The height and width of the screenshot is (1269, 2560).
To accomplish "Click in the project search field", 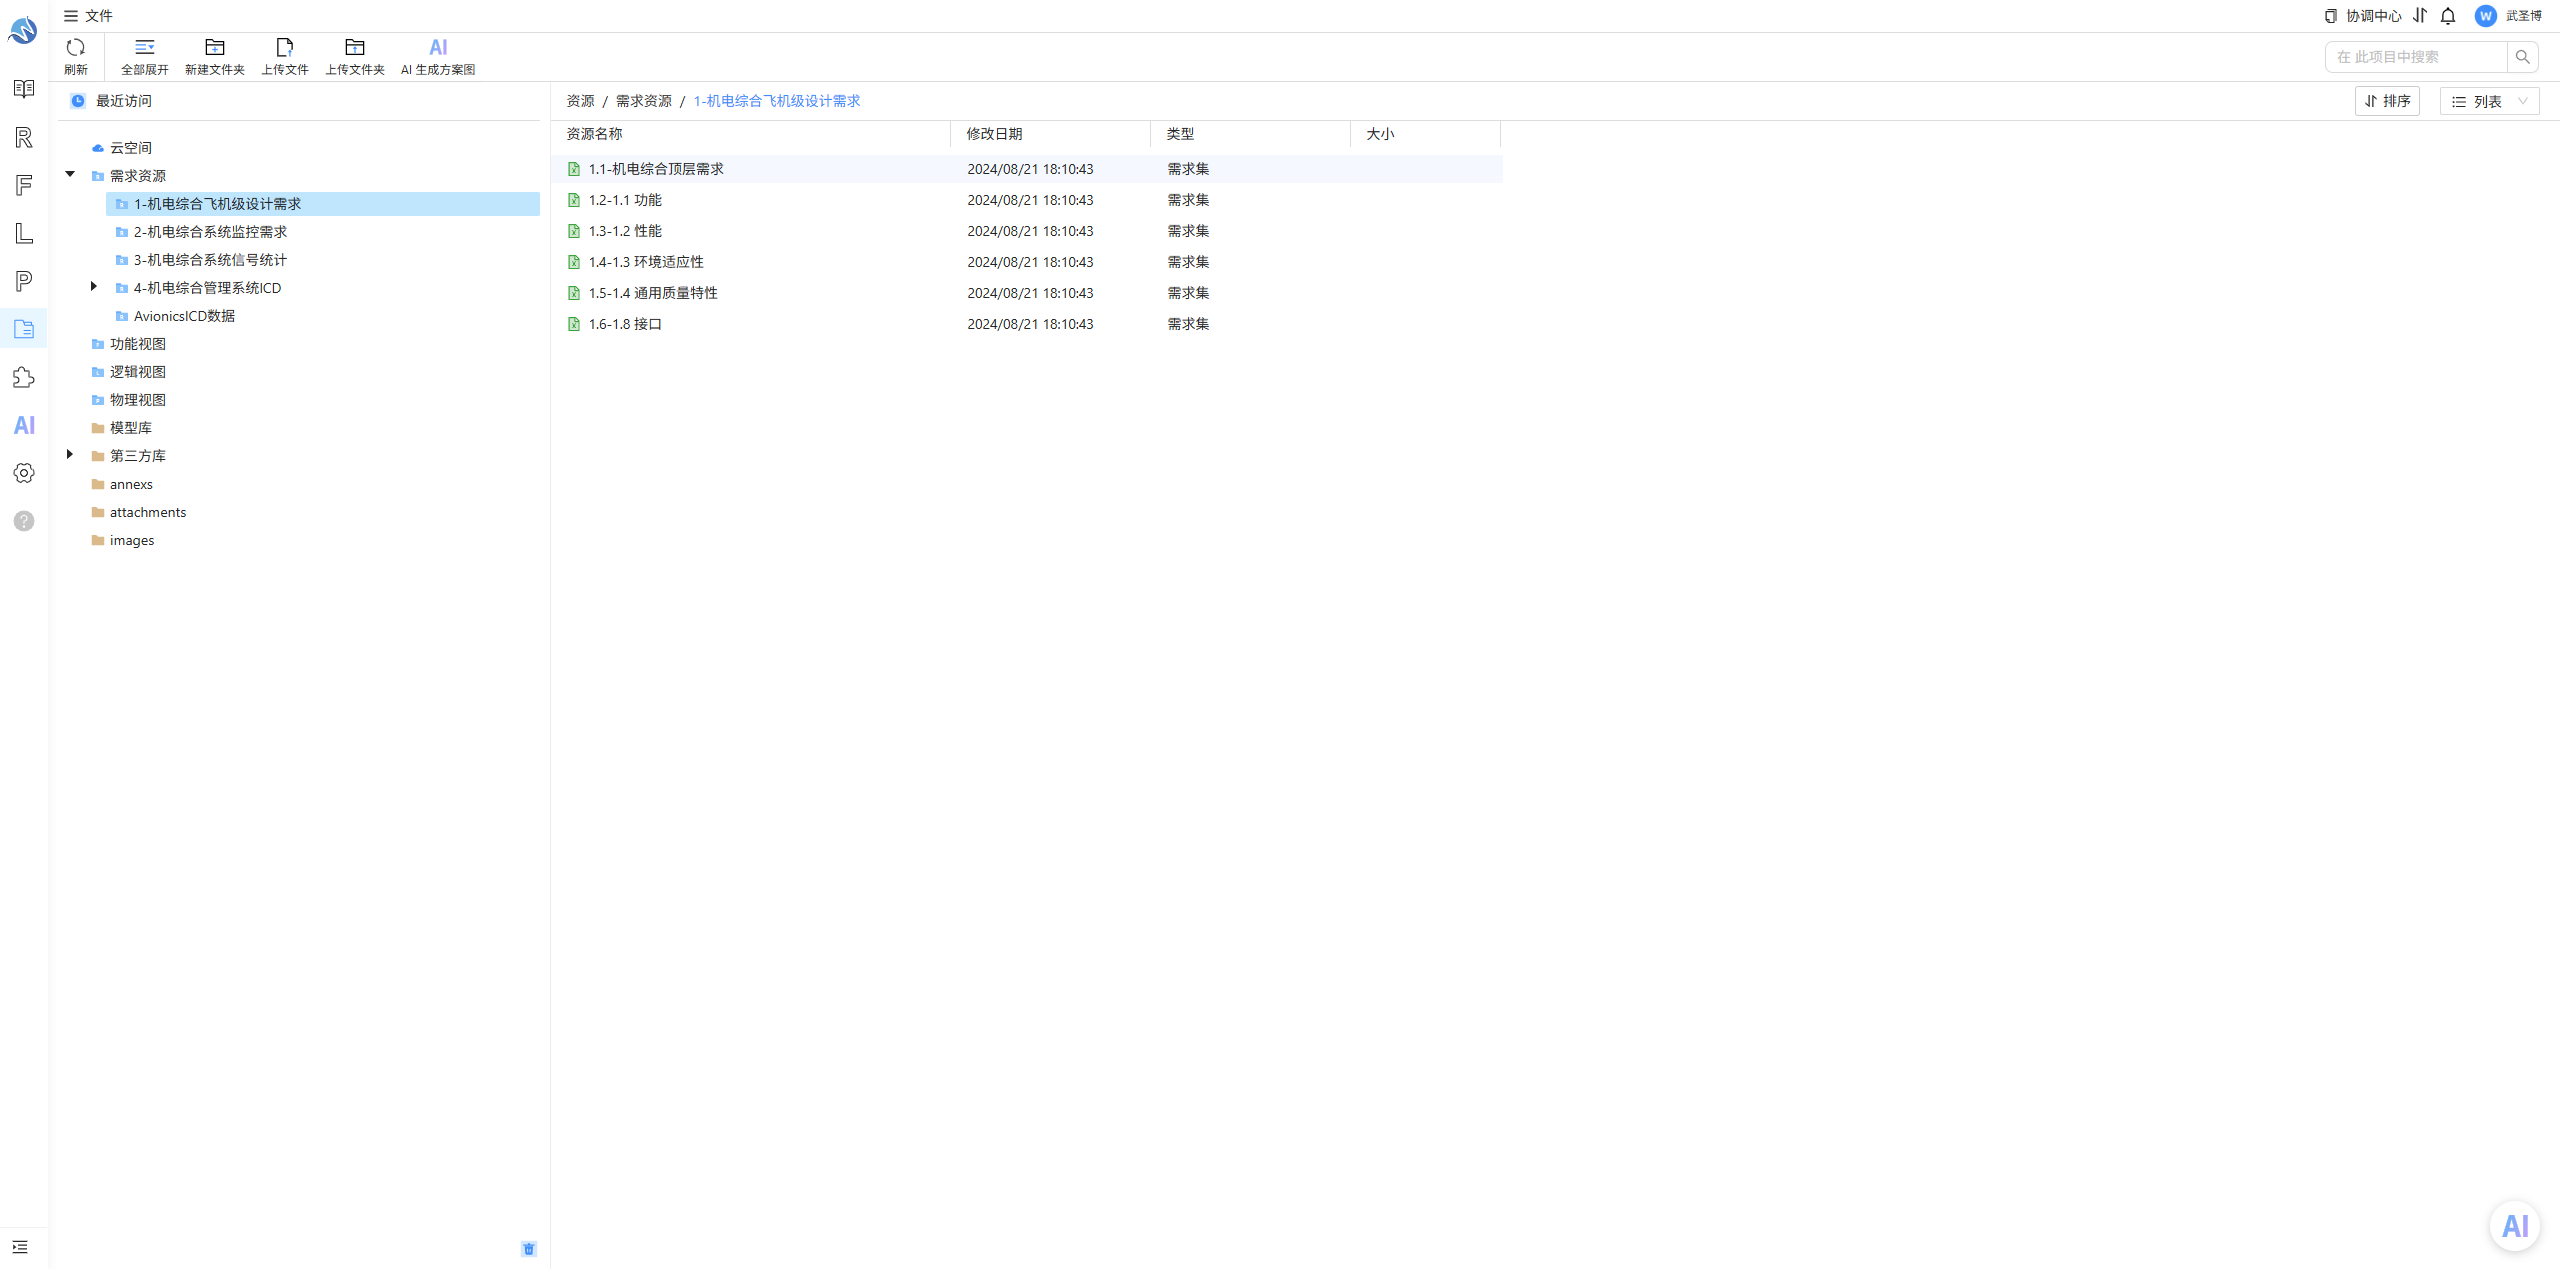I will point(2416,57).
